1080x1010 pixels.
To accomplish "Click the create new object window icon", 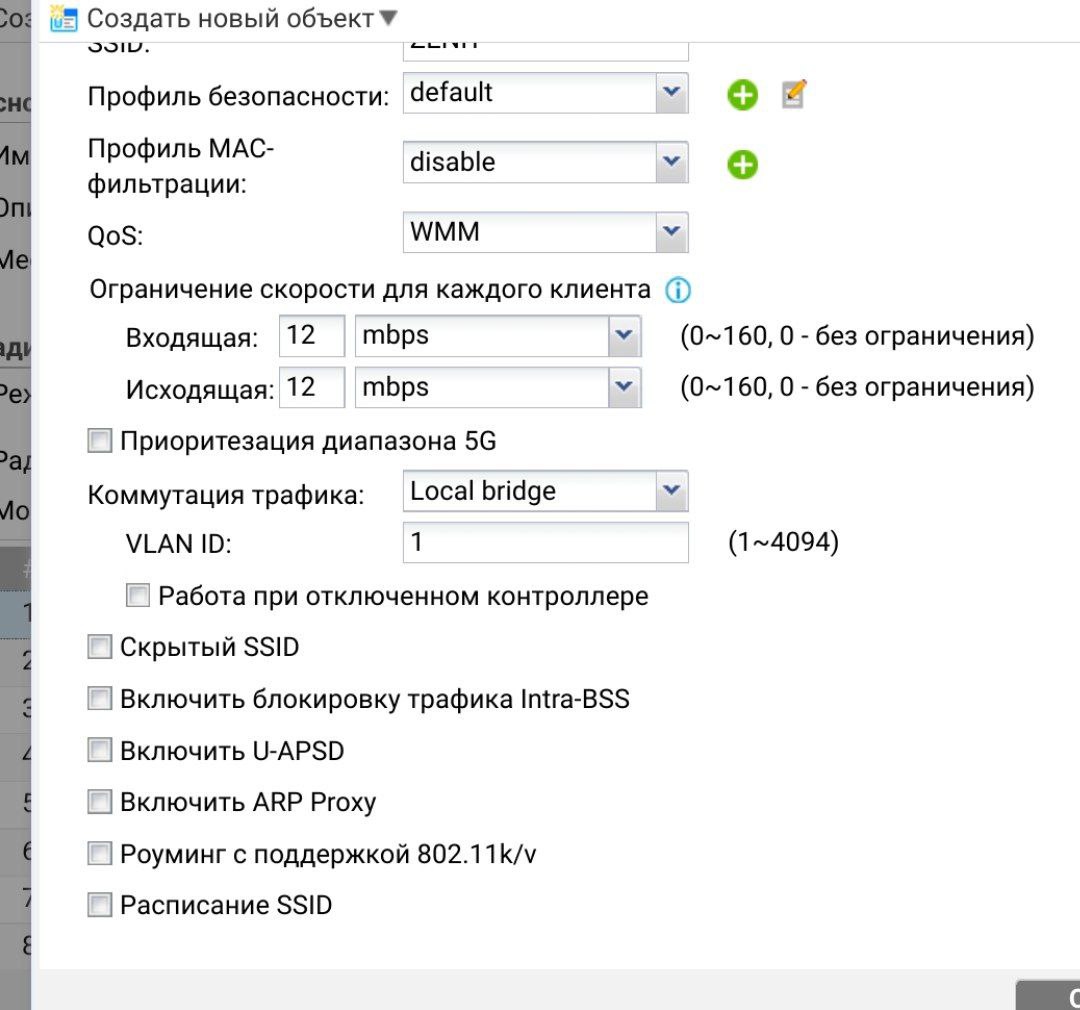I will [x=64, y=18].
